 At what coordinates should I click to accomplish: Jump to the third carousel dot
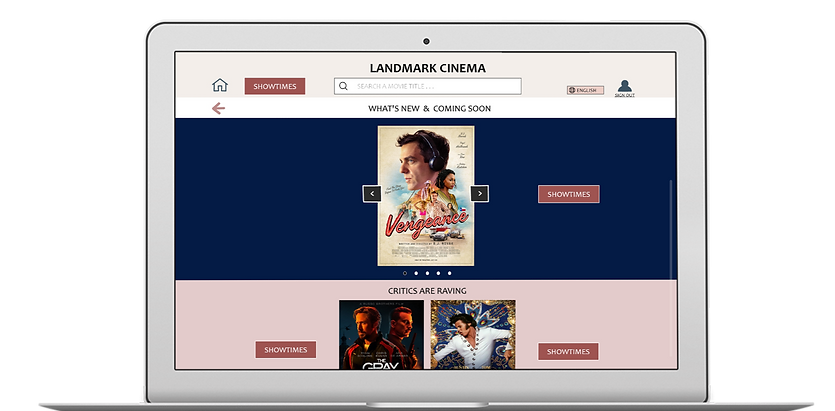[427, 273]
